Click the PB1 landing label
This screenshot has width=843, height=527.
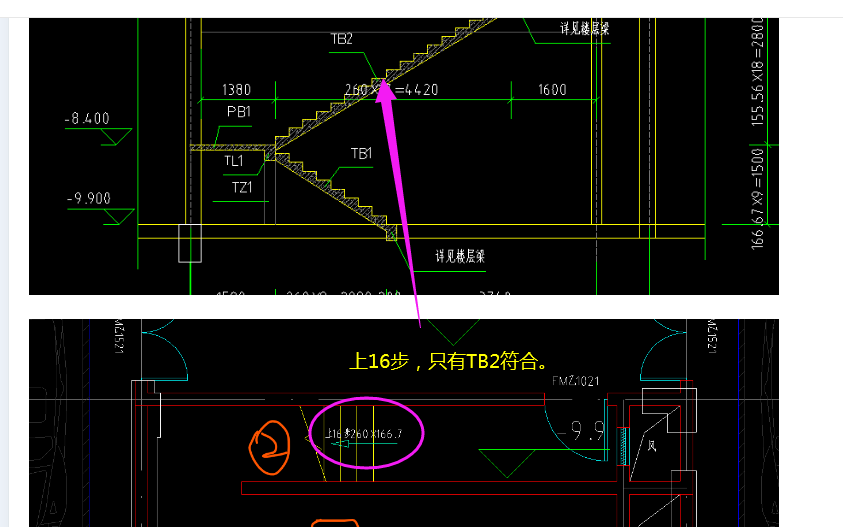(x=239, y=112)
